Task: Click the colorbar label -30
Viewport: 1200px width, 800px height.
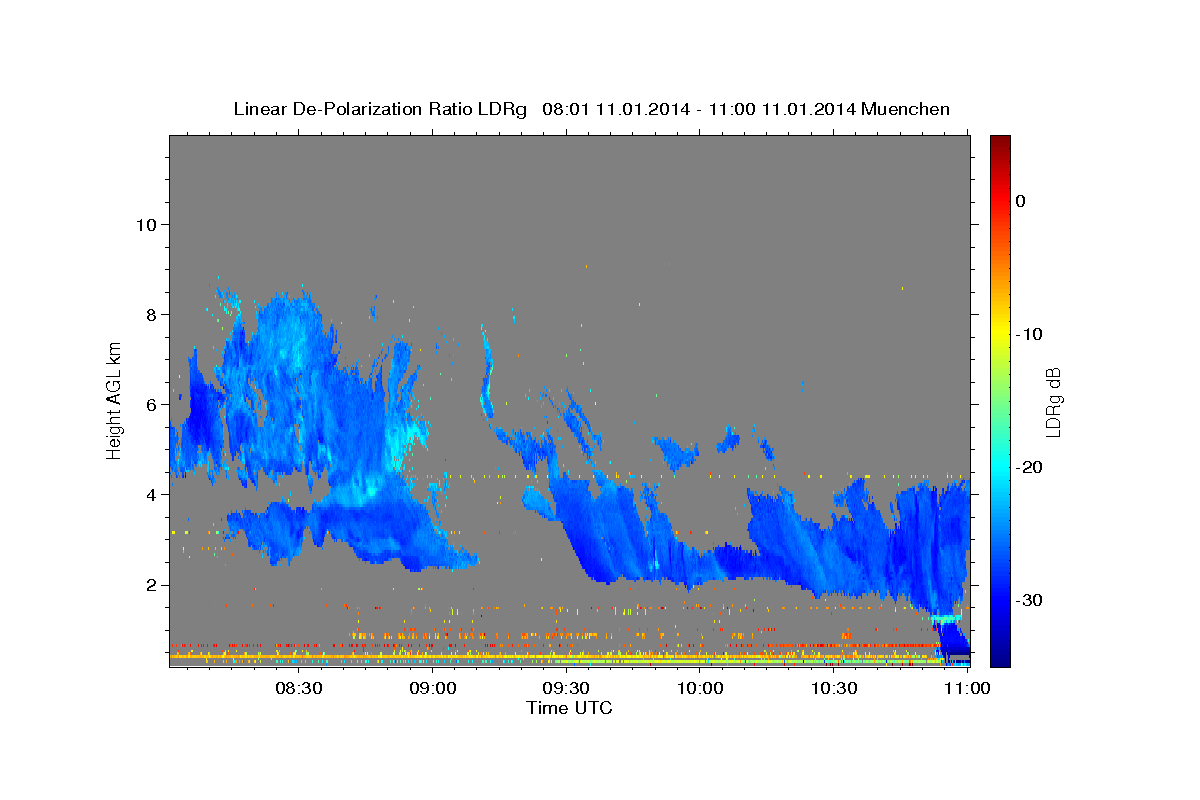Action: point(1029,600)
